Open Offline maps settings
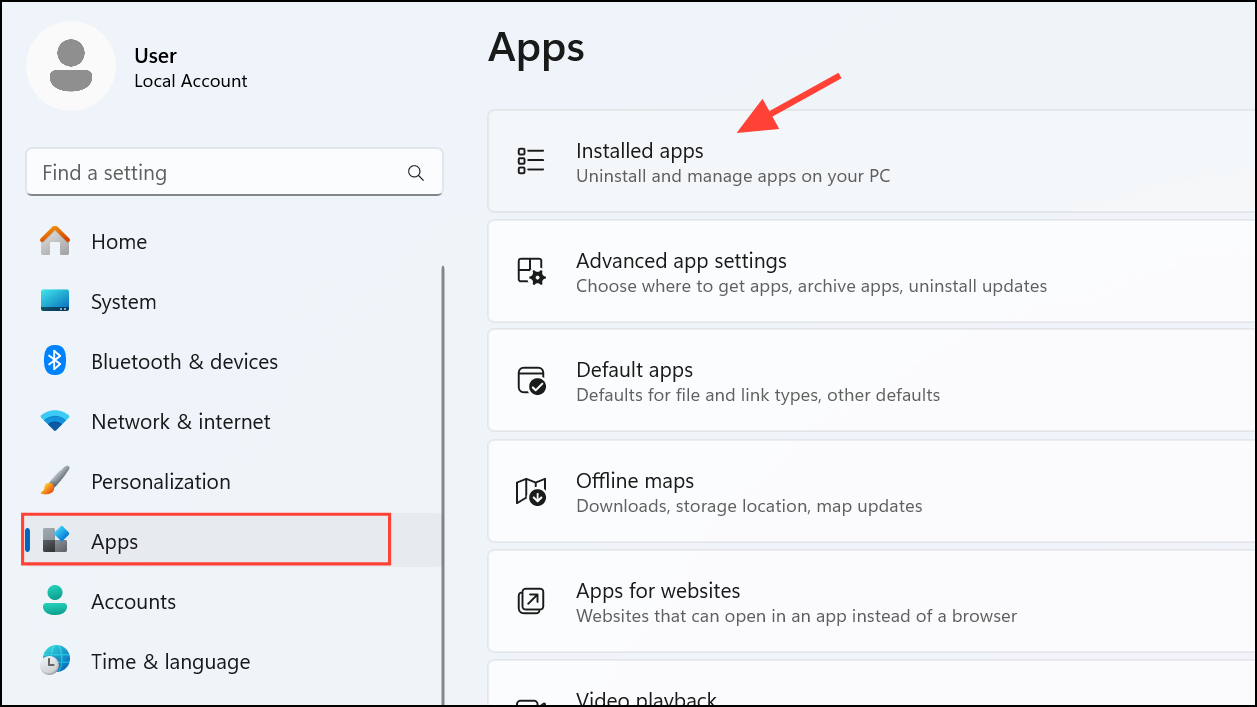Viewport: 1257px width, 707px height. (x=872, y=491)
